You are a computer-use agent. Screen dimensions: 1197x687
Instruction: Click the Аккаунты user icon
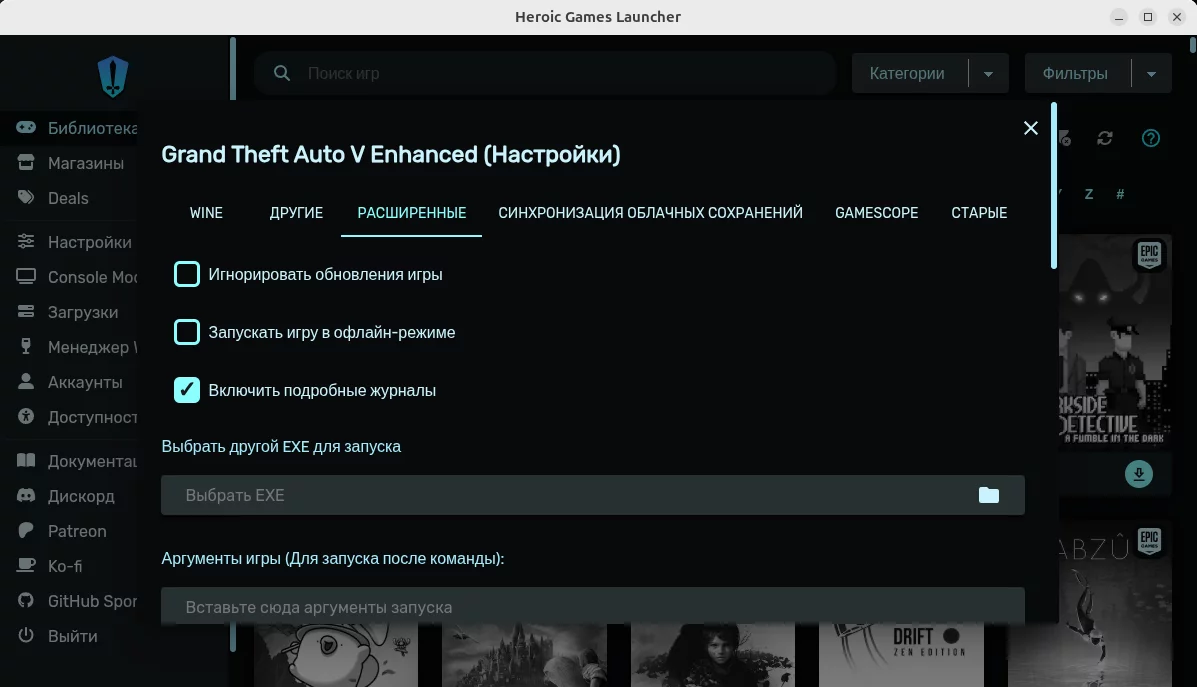(26, 382)
